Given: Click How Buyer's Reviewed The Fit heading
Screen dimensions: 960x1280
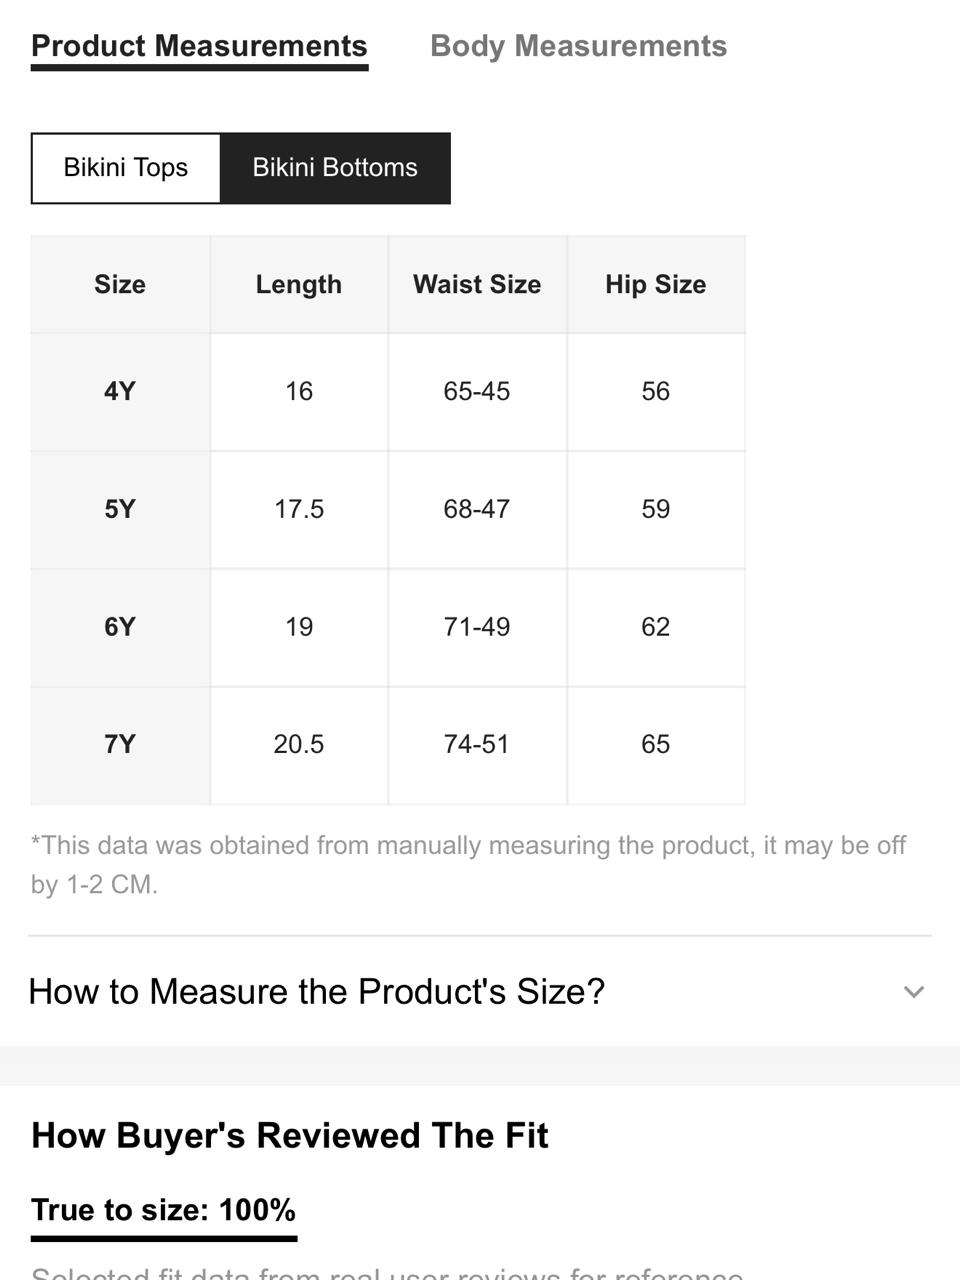Looking at the screenshot, I should 290,1136.
